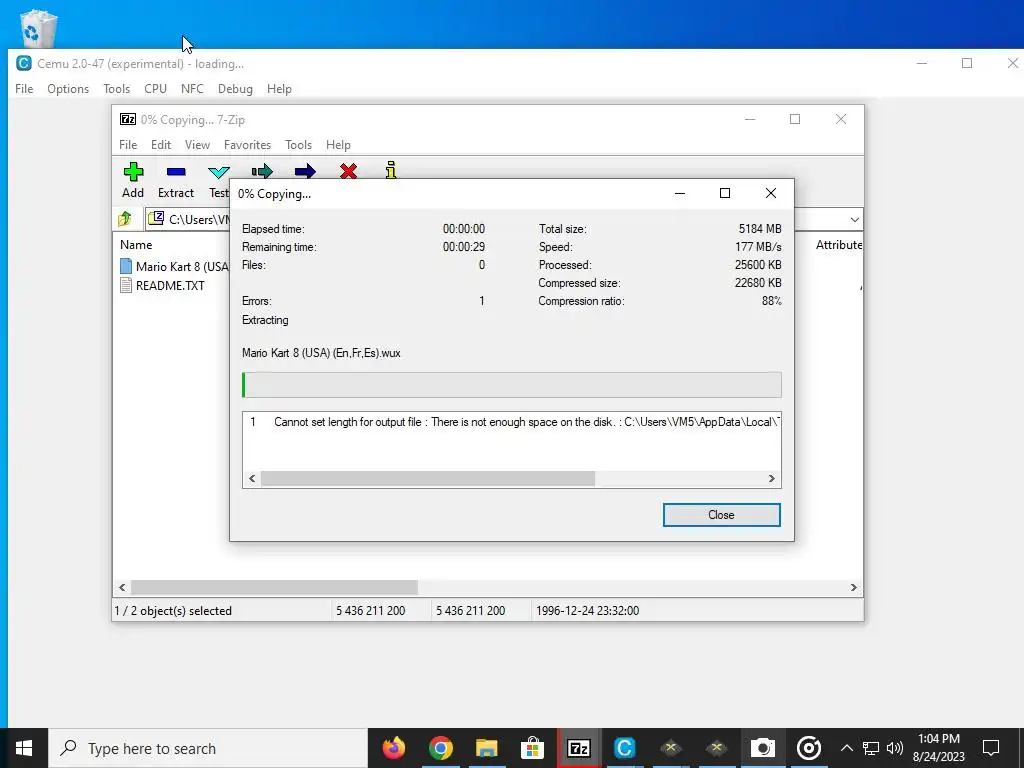Click the Test checkmark icon

218,172
